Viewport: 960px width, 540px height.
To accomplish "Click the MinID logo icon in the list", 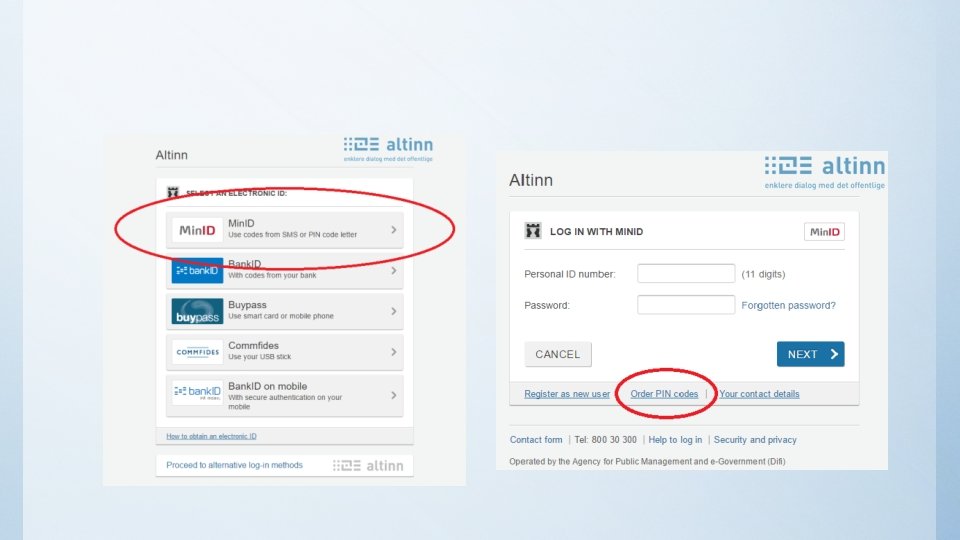I will [x=197, y=230].
